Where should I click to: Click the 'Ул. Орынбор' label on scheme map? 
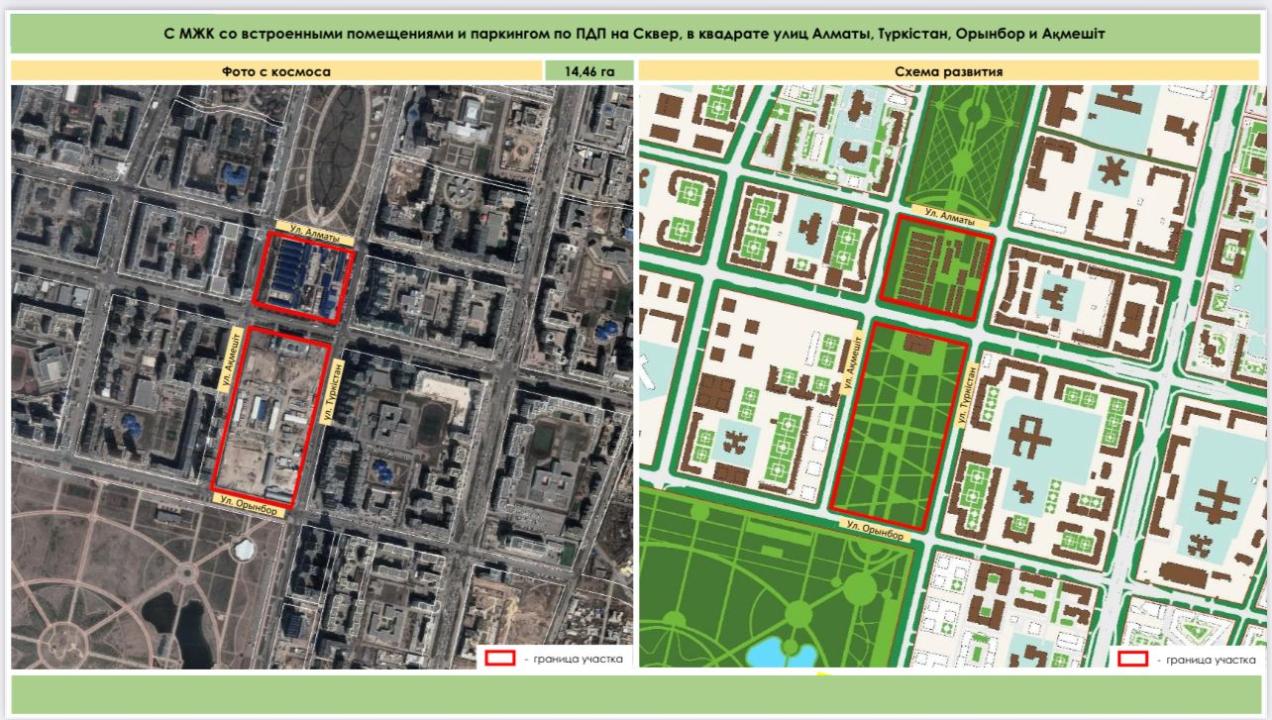[875, 530]
